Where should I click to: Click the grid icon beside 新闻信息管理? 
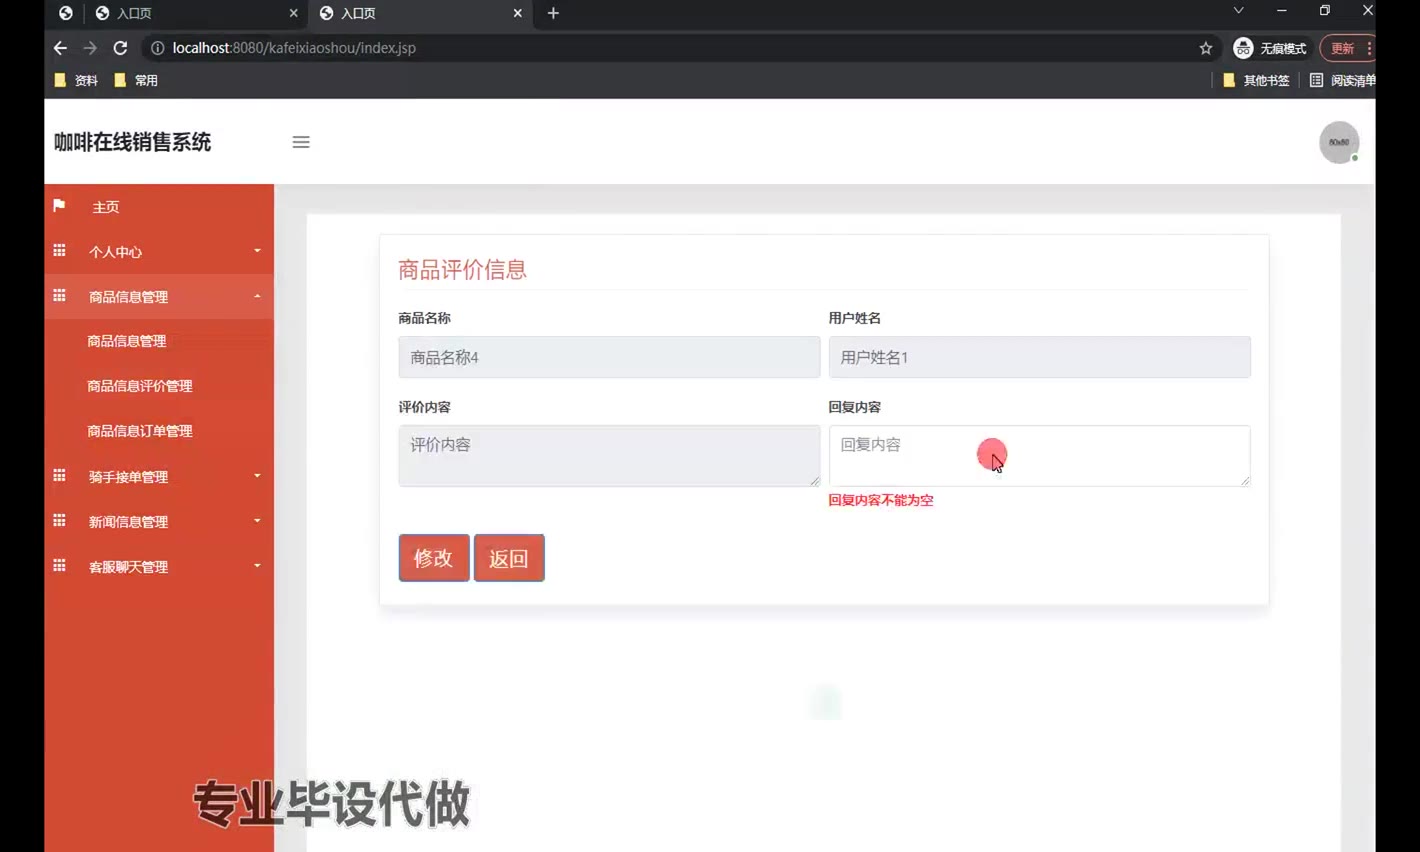coord(59,521)
